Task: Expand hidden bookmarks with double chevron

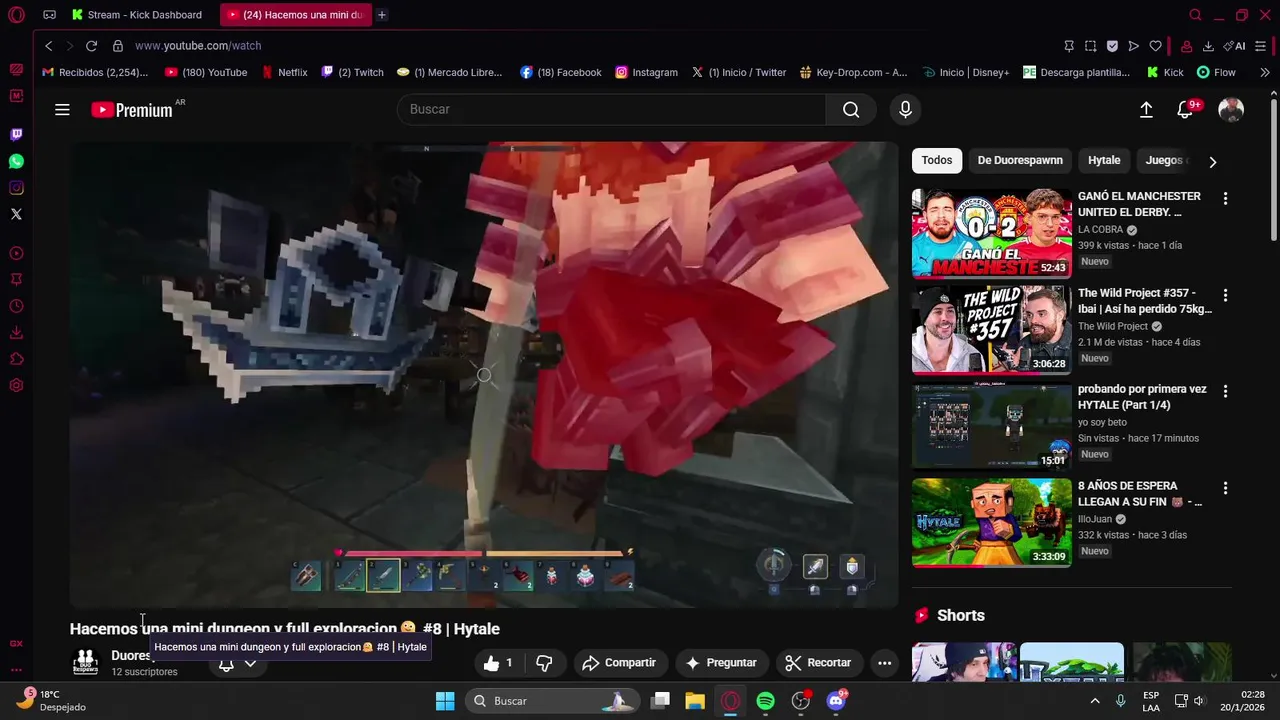Action: point(1265,73)
